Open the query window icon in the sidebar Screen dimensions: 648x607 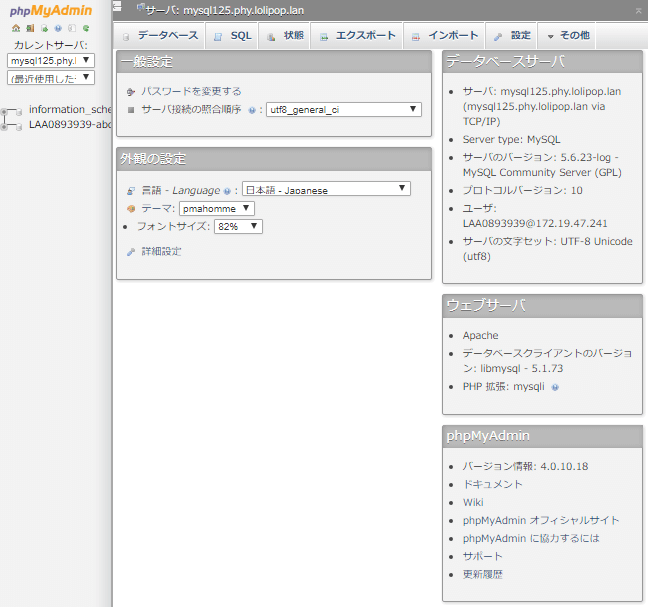pos(43,29)
